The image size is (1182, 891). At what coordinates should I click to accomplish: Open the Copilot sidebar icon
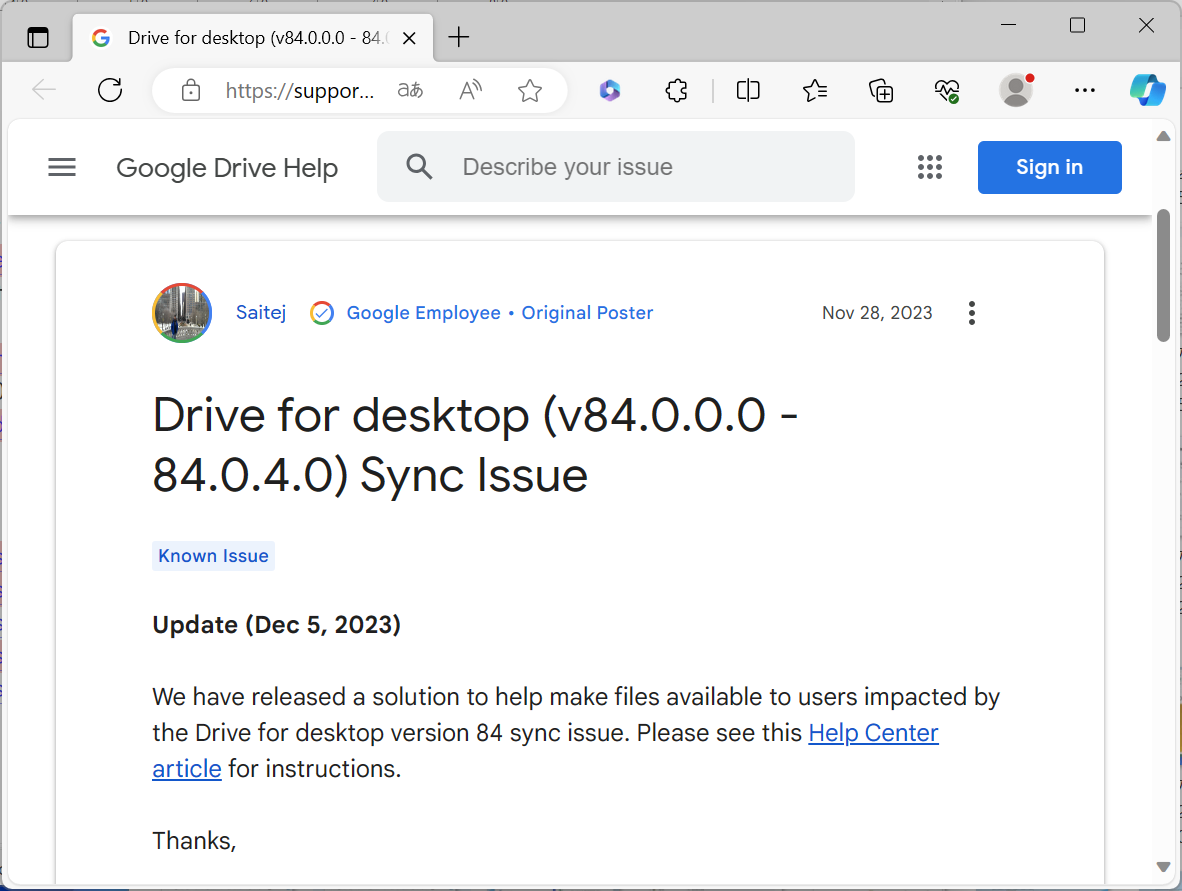1147,91
